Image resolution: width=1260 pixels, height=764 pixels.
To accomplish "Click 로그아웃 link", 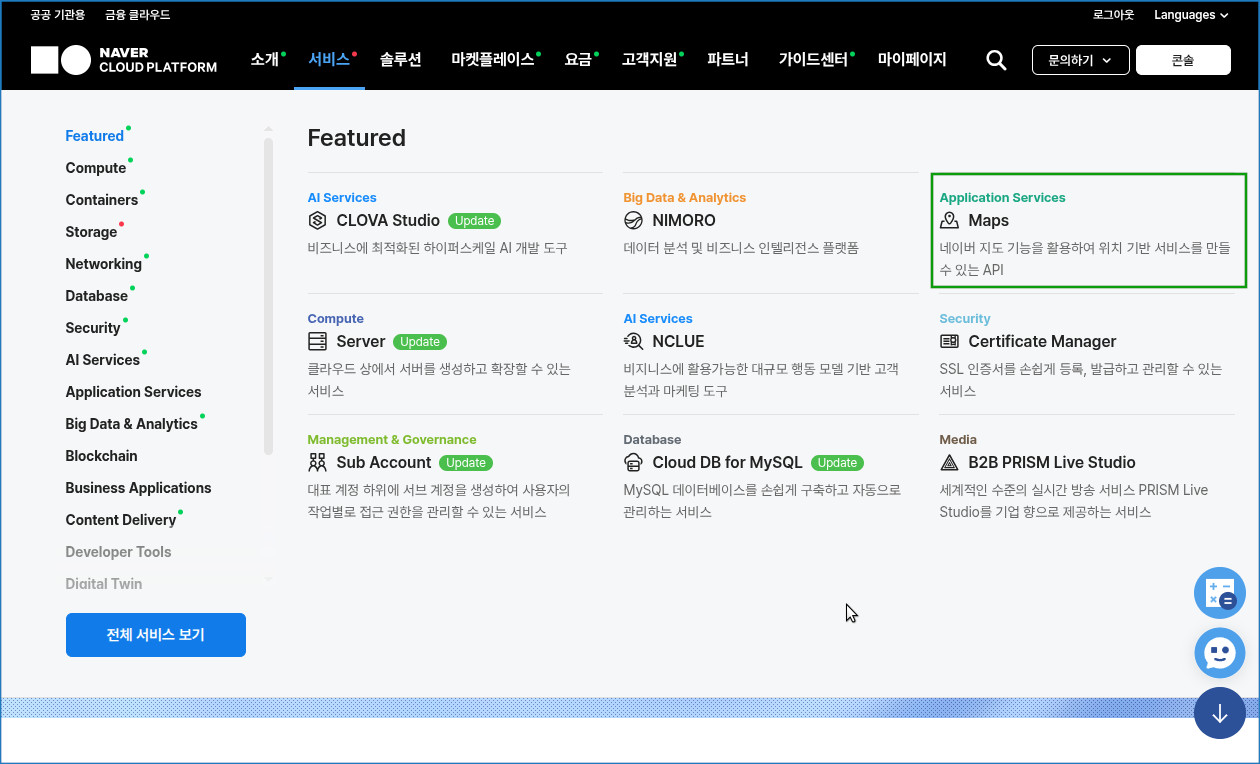I will point(1114,15).
